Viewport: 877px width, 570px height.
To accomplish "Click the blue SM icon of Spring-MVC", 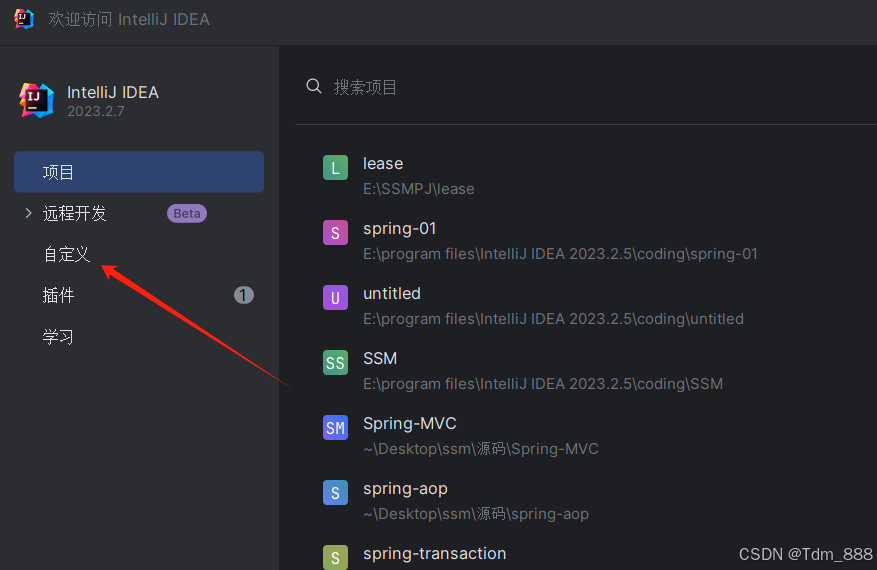I will point(336,427).
